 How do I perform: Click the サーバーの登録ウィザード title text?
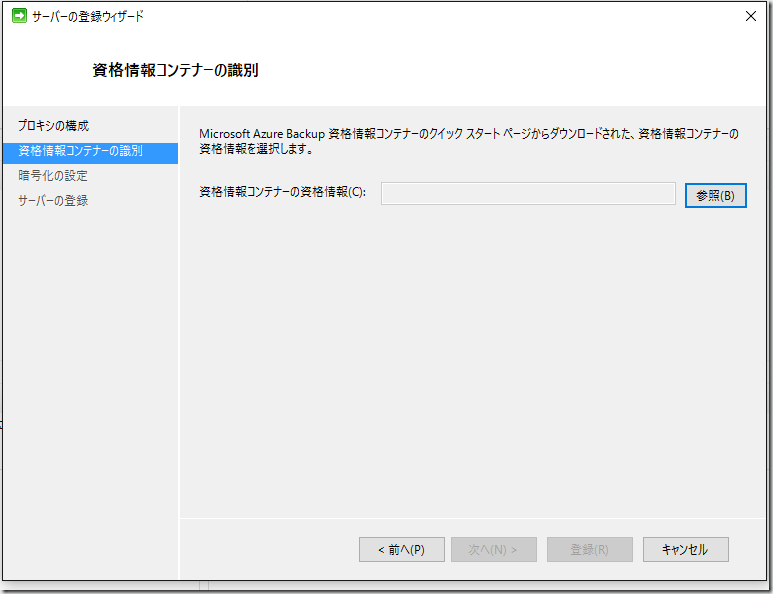coord(88,16)
